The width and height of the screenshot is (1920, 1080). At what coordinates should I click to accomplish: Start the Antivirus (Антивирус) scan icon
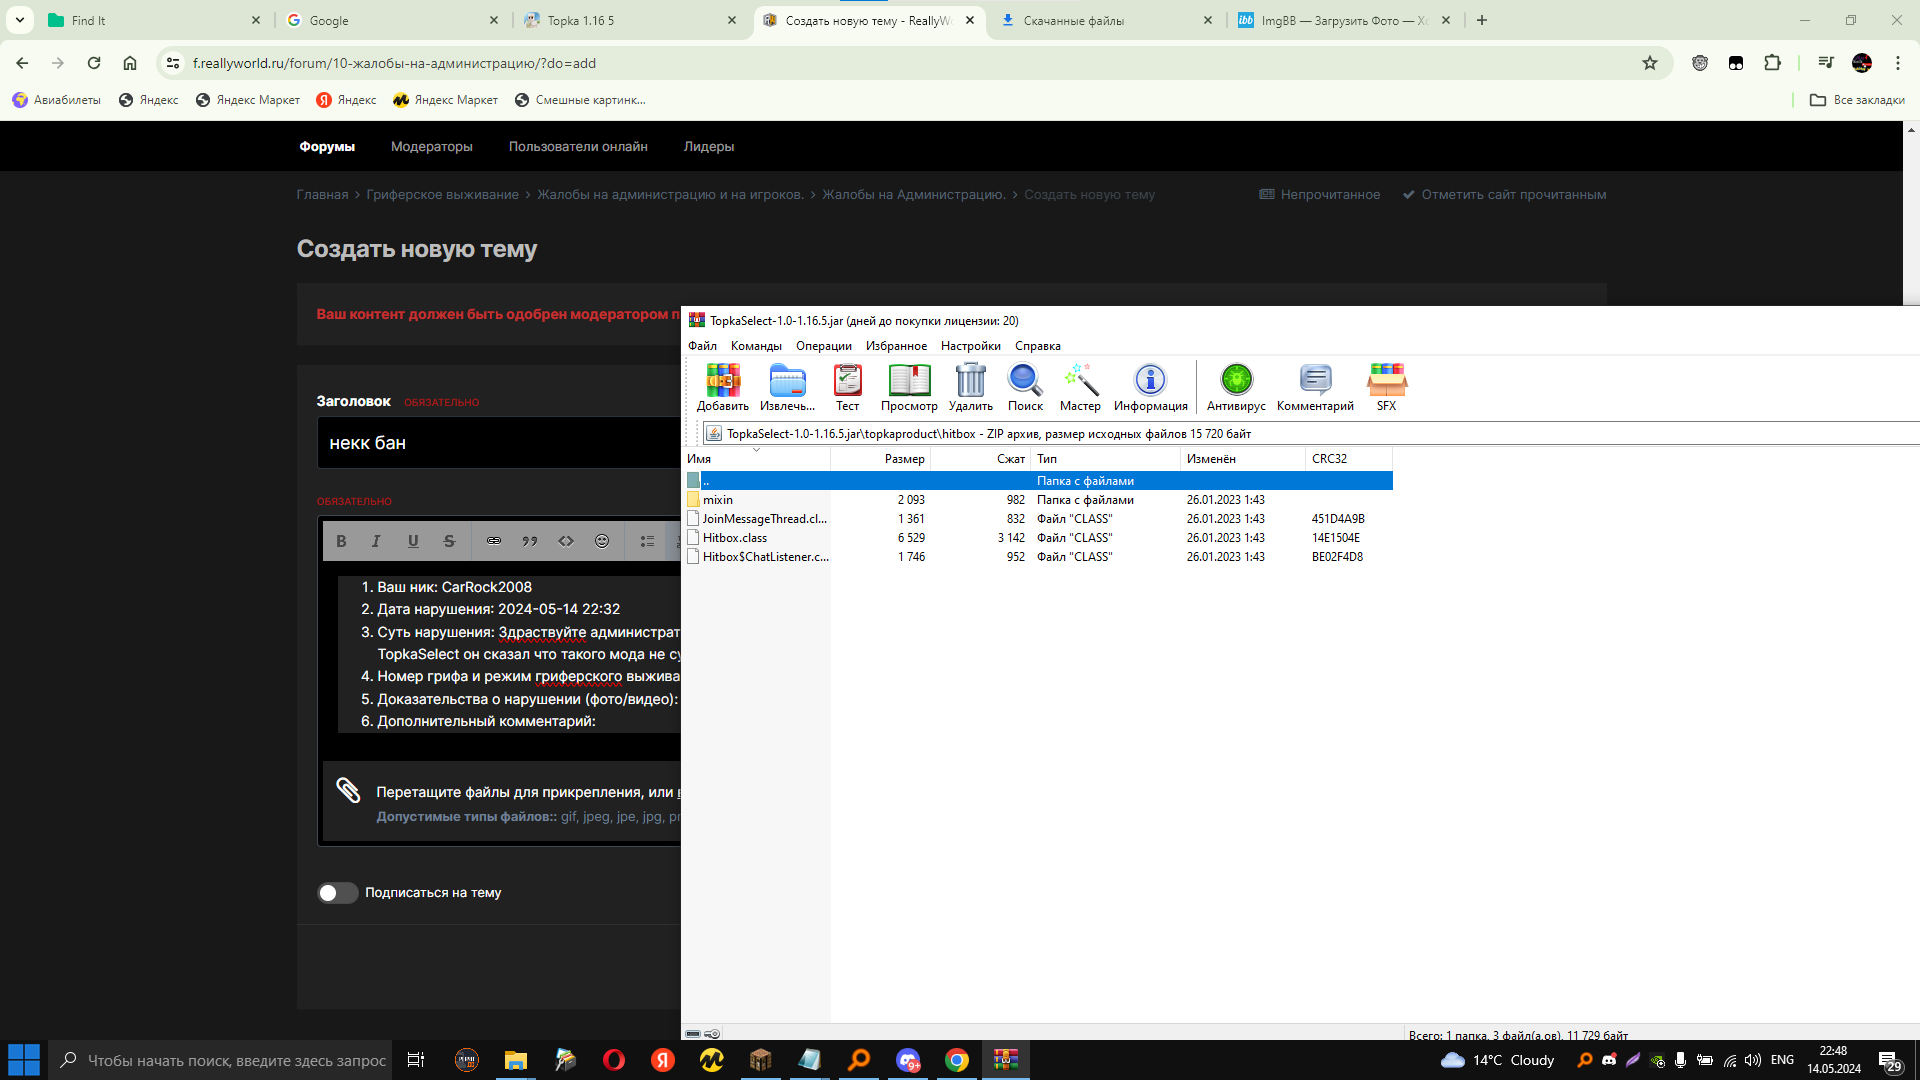tap(1236, 387)
